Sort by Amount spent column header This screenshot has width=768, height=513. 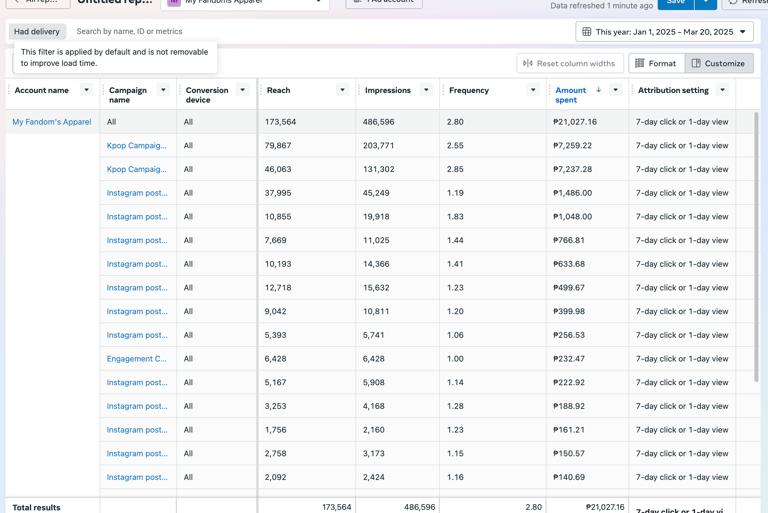[571, 95]
